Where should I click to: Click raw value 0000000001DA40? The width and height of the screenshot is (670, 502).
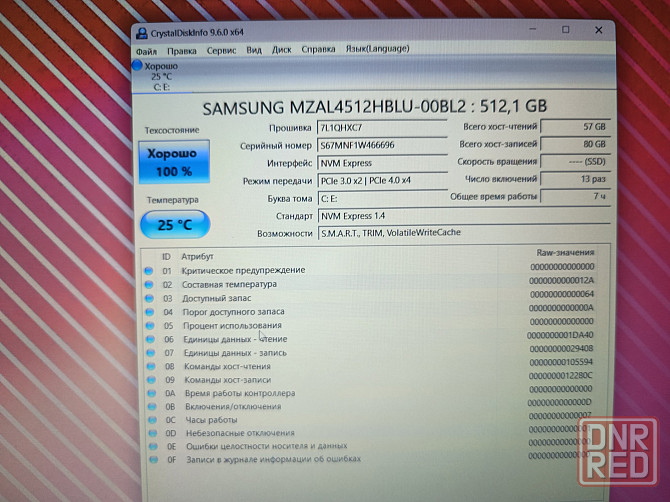coord(560,335)
